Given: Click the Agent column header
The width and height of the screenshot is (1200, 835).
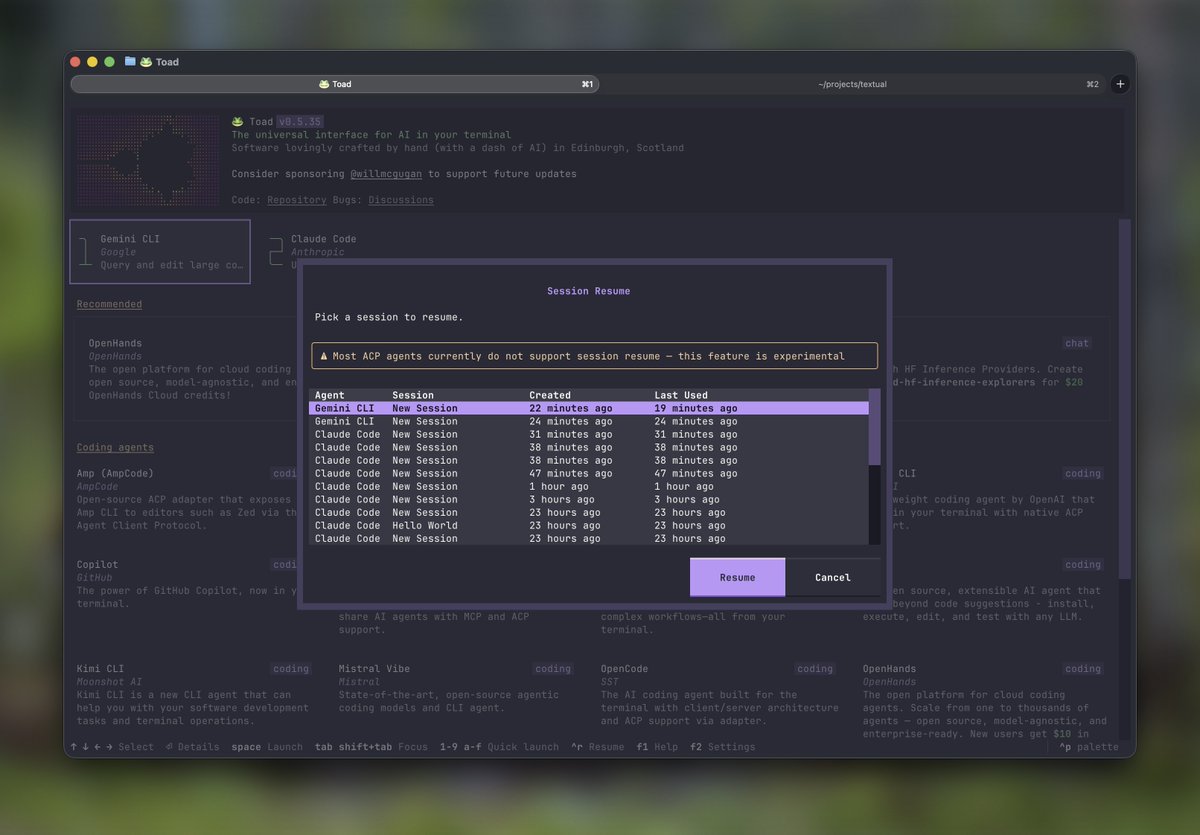Looking at the screenshot, I should [x=330, y=395].
